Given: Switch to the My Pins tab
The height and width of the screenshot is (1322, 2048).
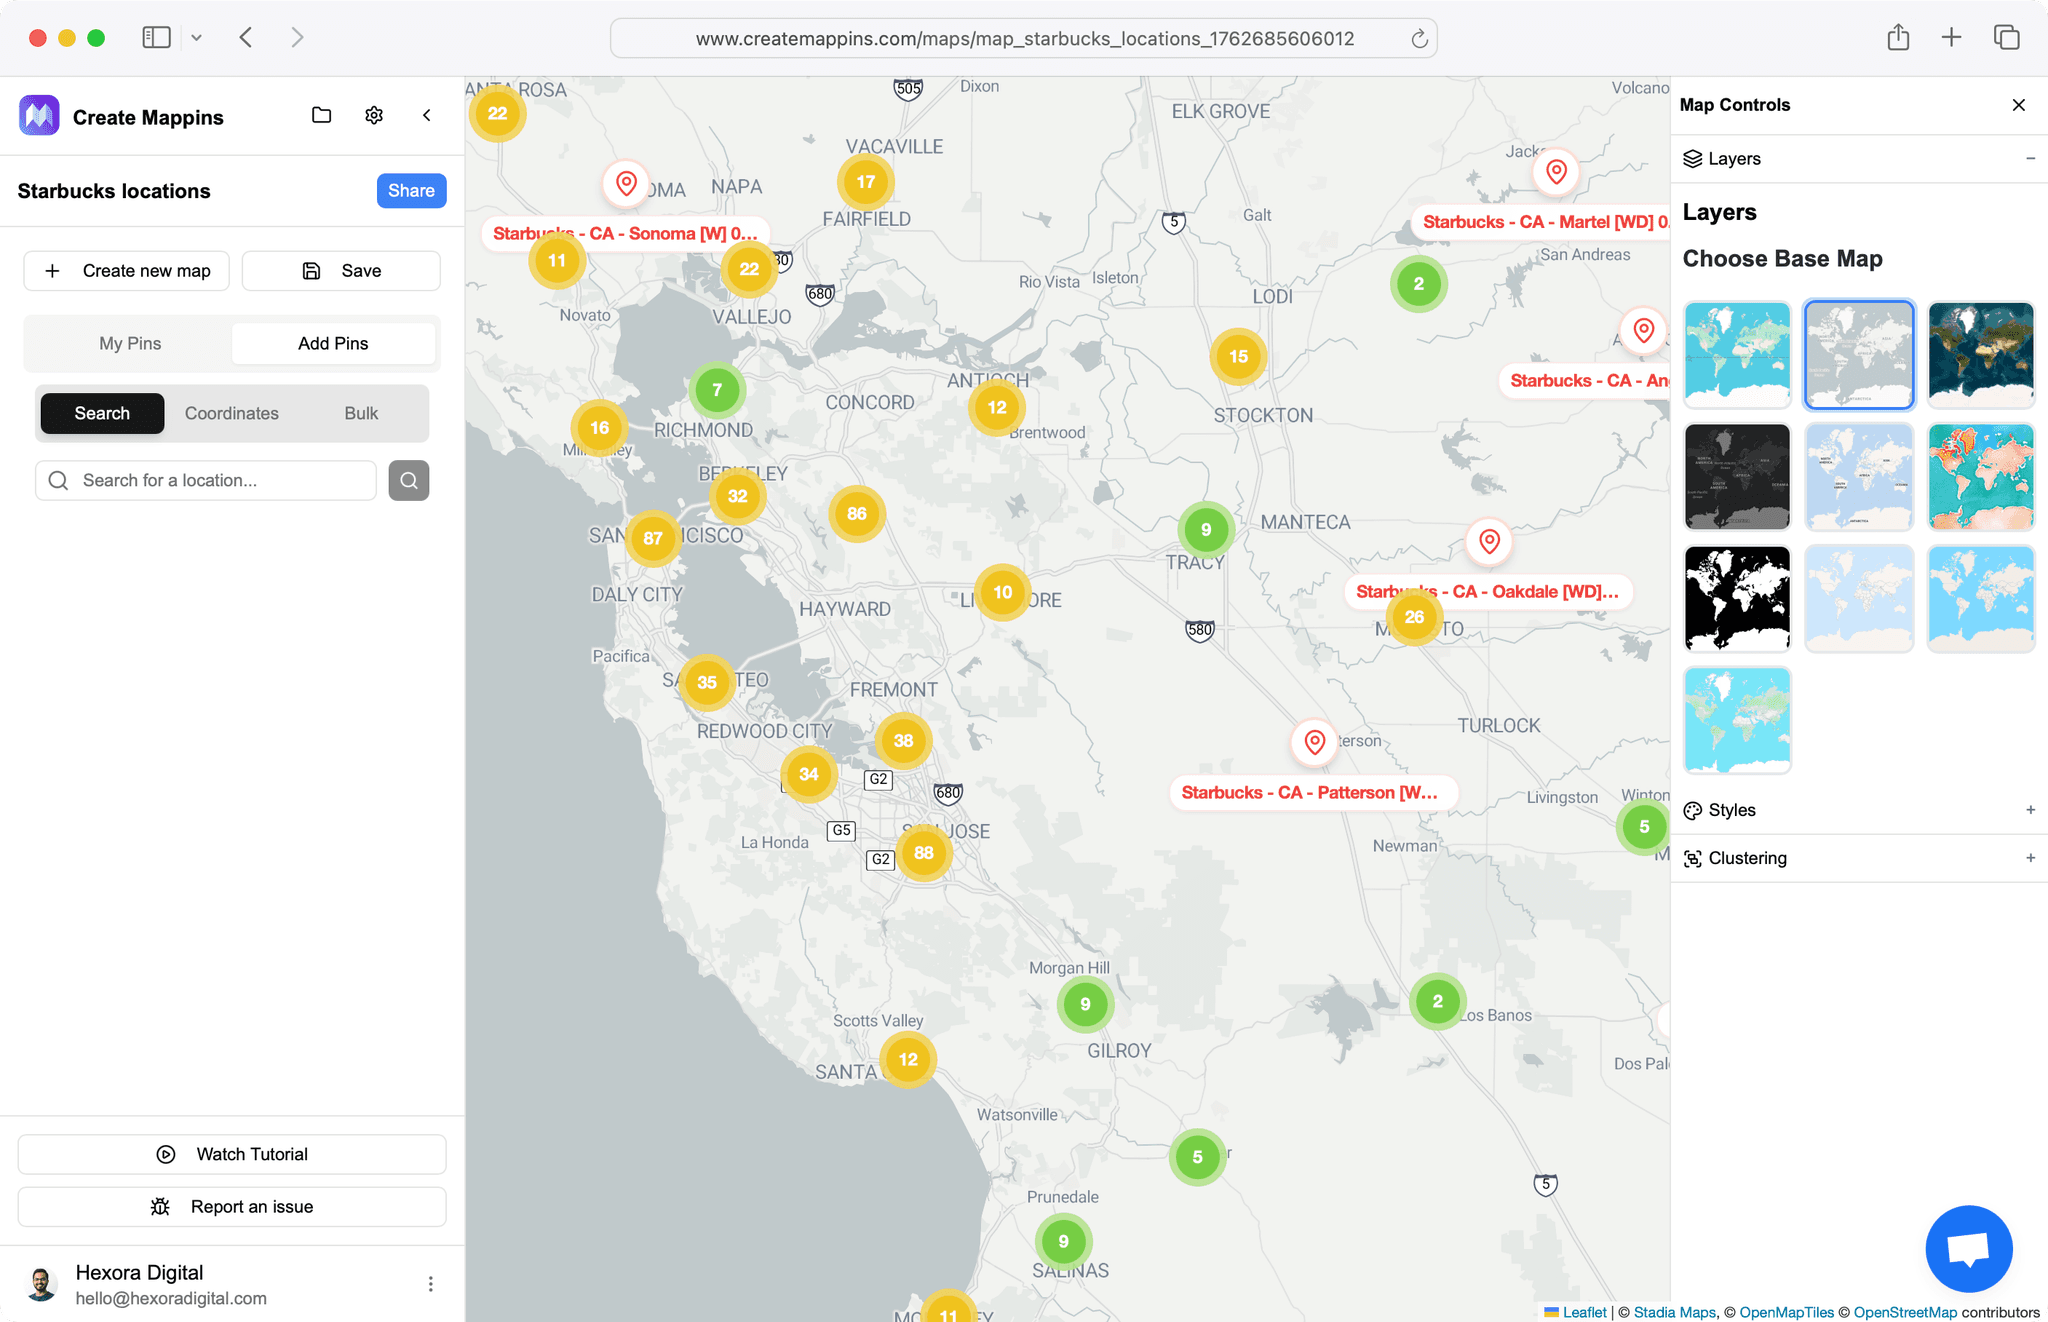Looking at the screenshot, I should pyautogui.click(x=130, y=343).
